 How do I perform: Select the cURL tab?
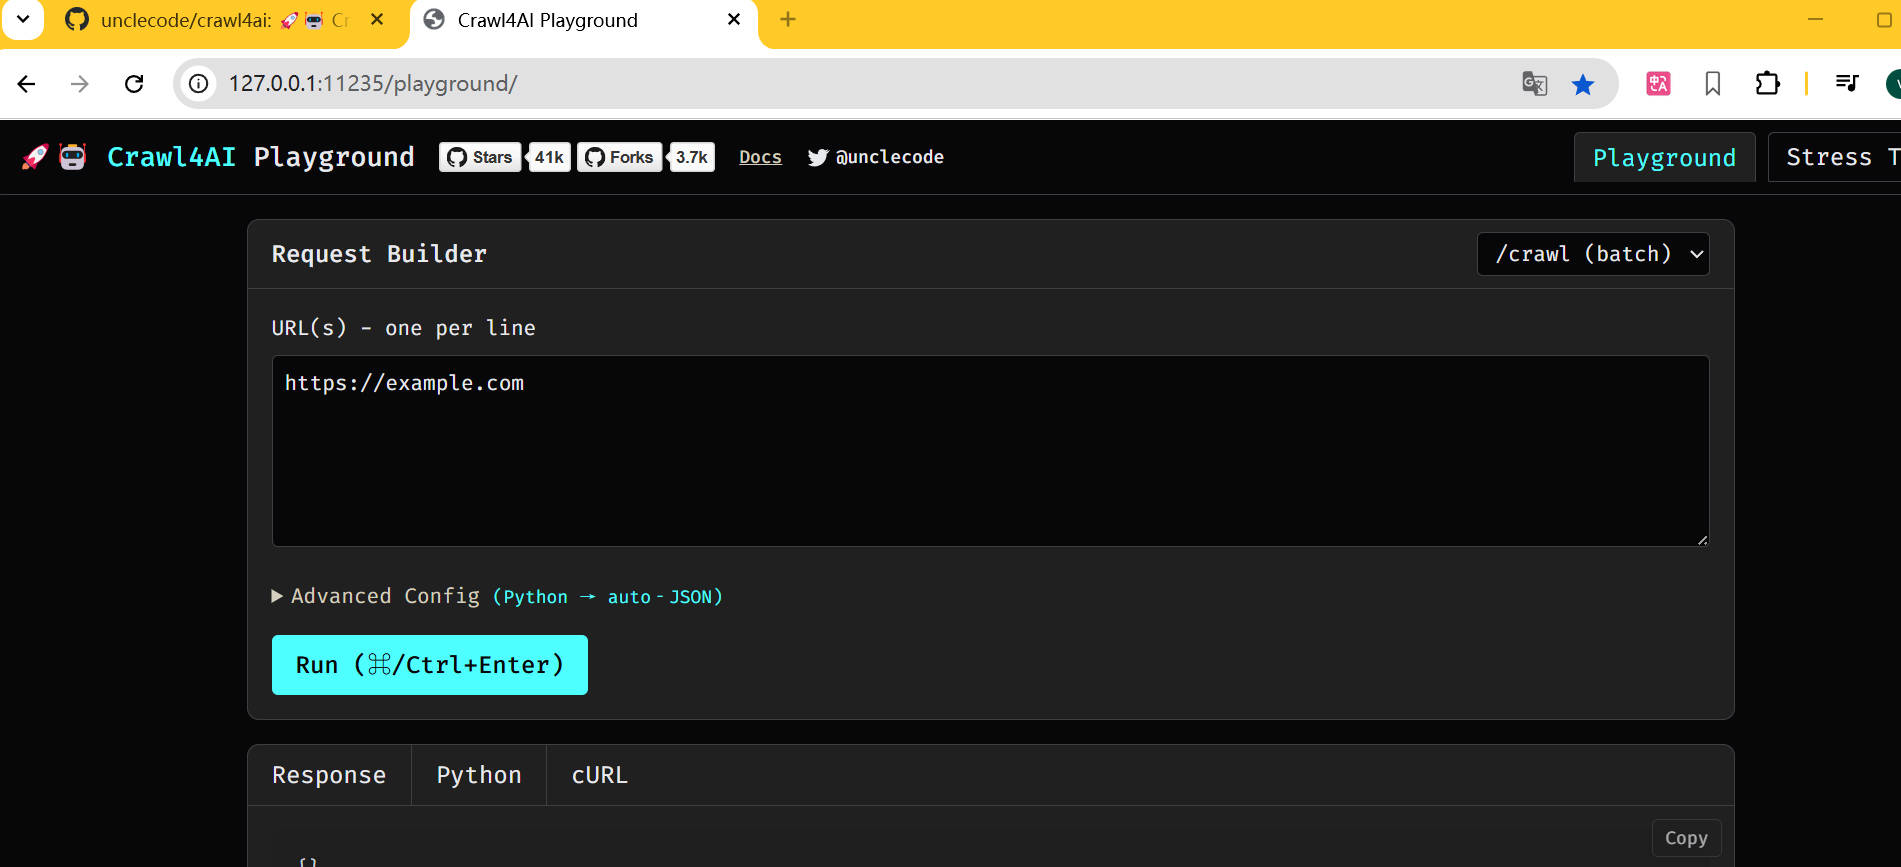click(x=599, y=775)
